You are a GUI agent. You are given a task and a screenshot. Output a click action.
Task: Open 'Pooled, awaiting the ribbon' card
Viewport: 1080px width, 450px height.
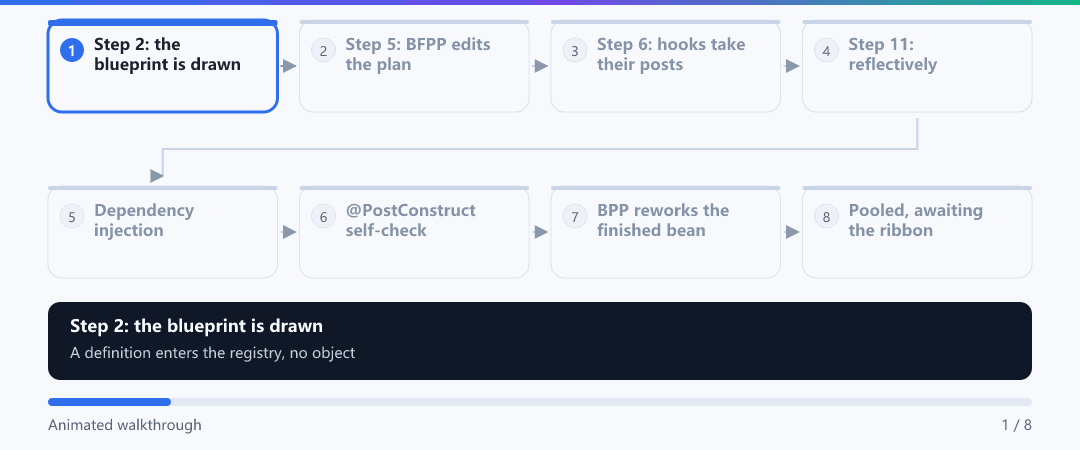917,232
